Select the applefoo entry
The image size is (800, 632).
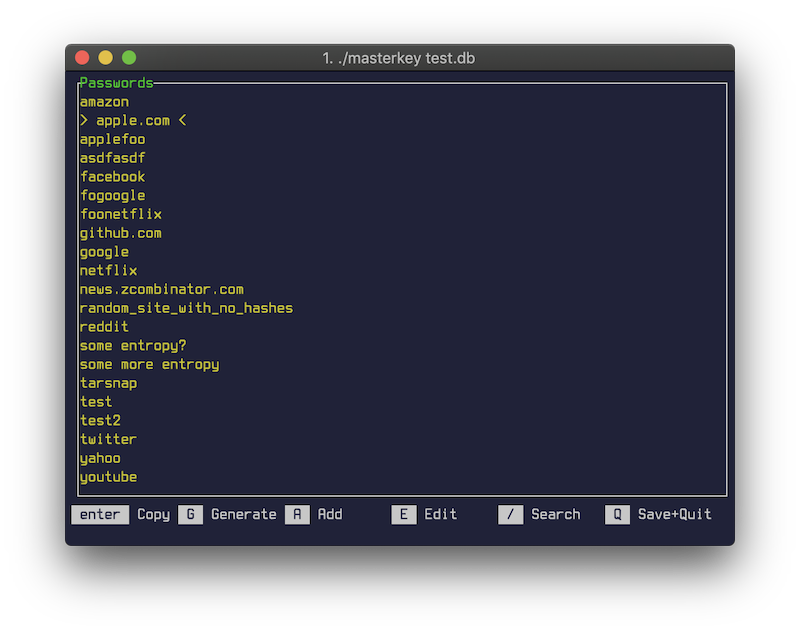[x=113, y=139]
